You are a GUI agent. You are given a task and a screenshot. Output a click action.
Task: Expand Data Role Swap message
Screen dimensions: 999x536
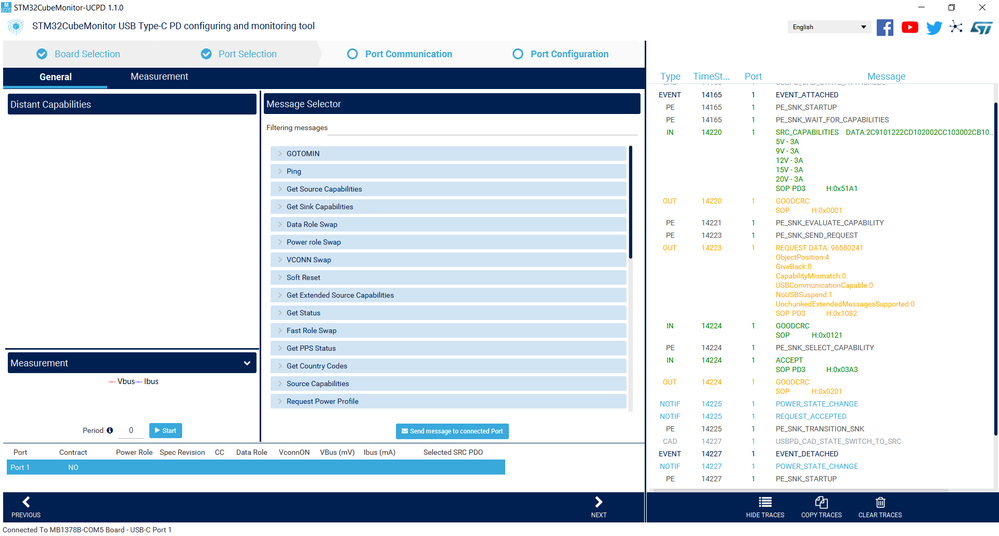[448, 224]
